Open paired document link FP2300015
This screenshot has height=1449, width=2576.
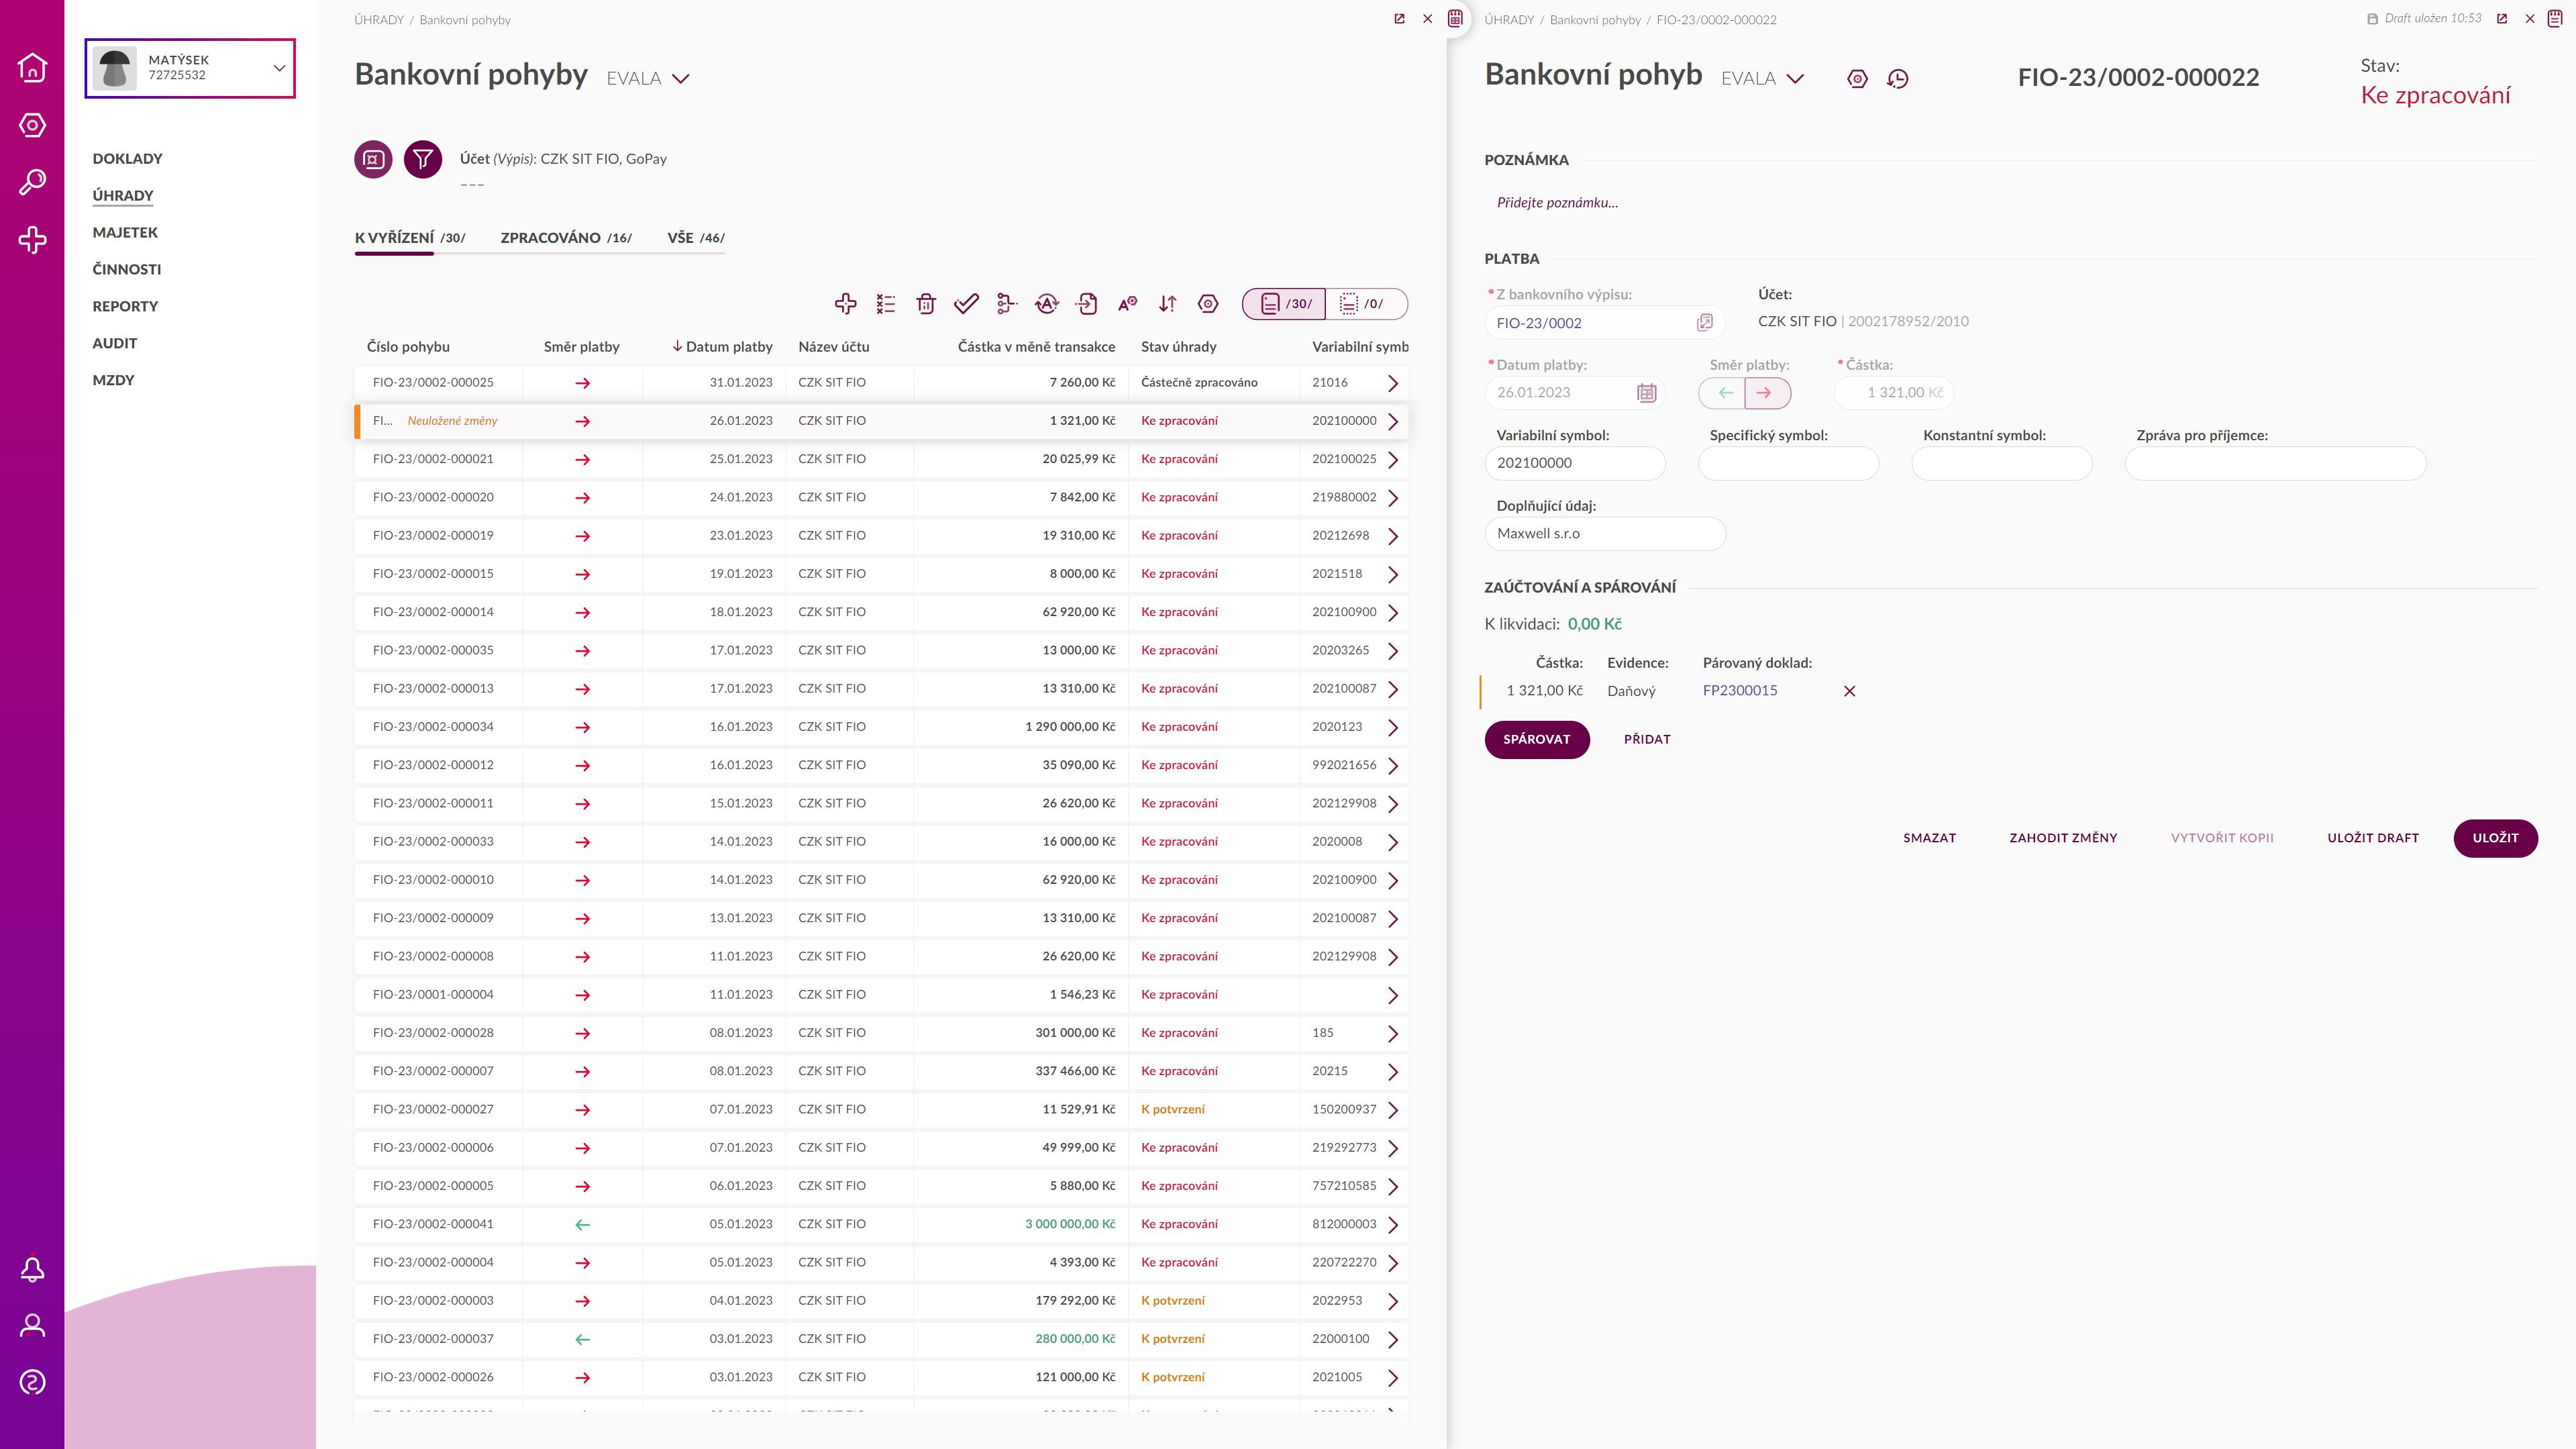pyautogui.click(x=1740, y=691)
